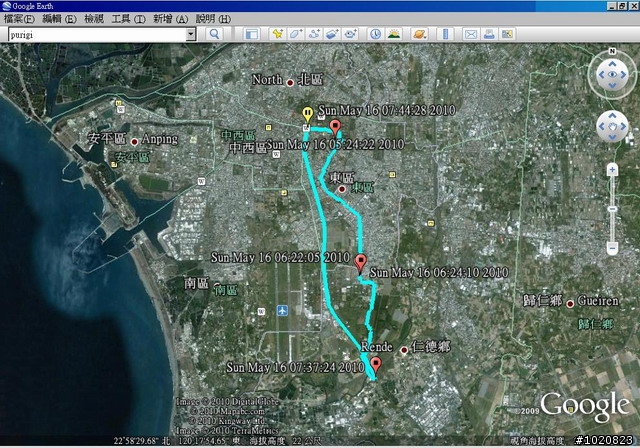Click the 東區 place dot
The width and height of the screenshot is (640, 448).
pyautogui.click(x=342, y=189)
